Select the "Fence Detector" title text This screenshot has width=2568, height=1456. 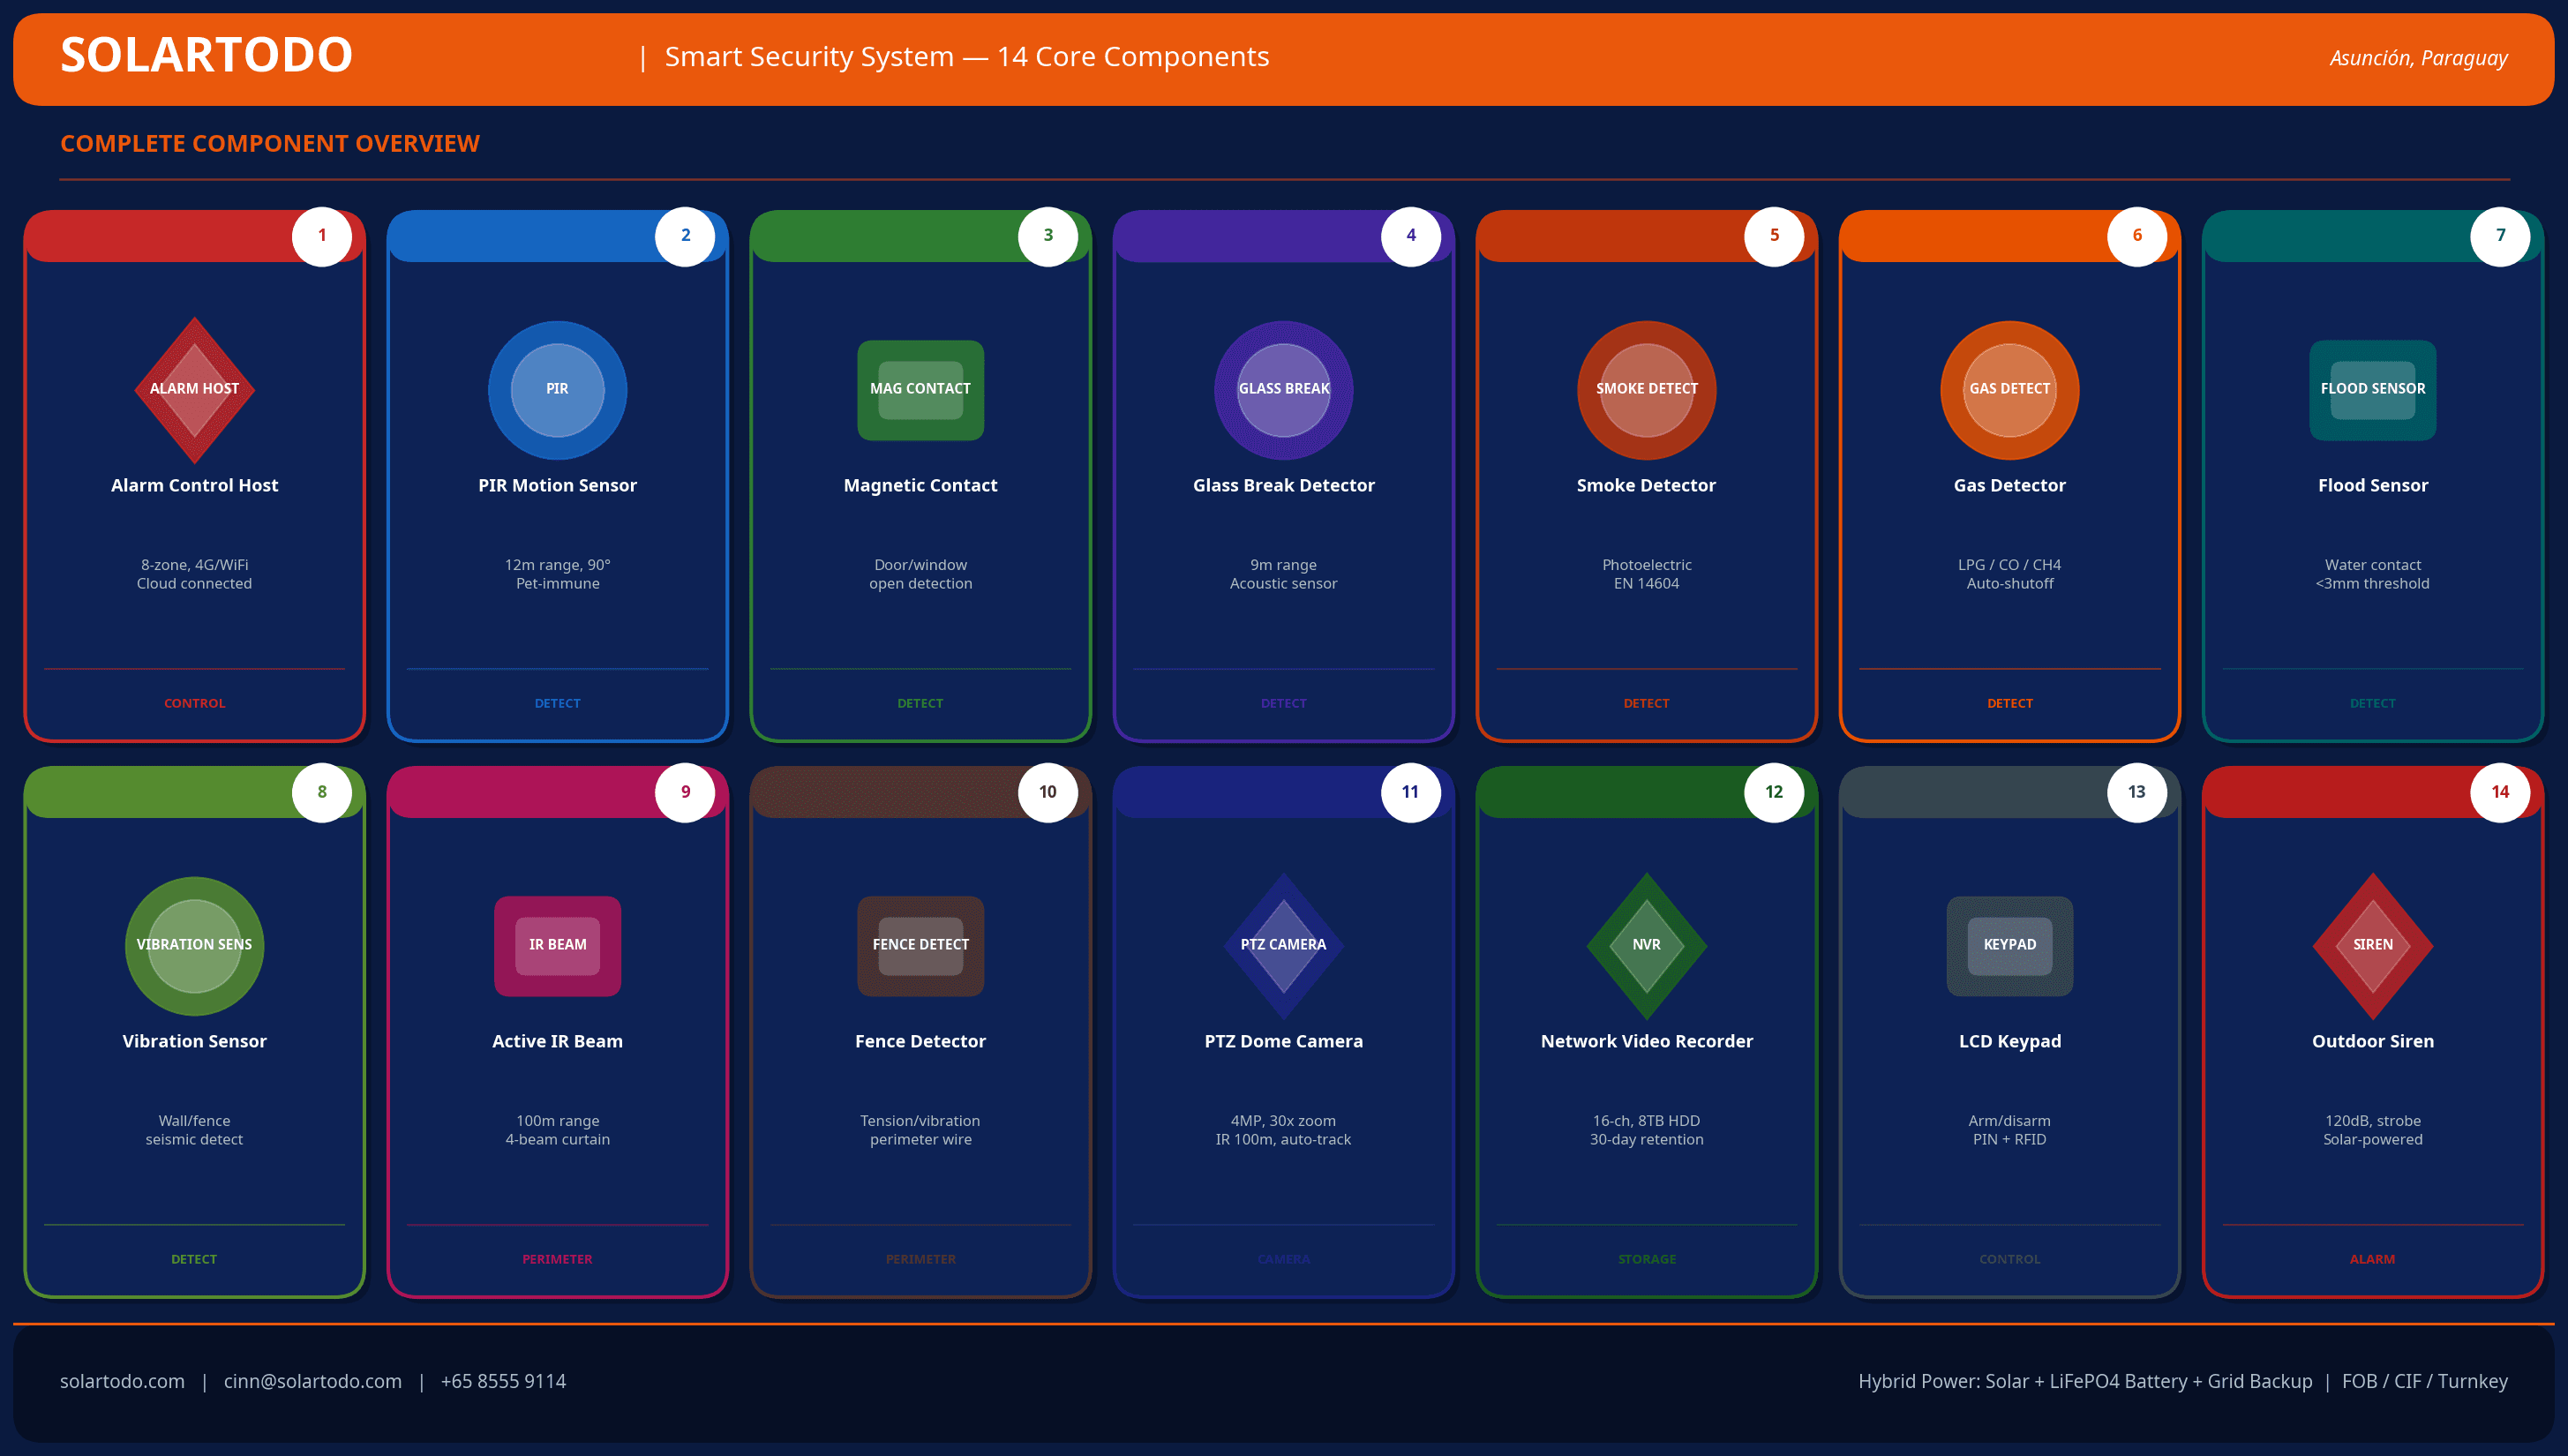tap(920, 1042)
